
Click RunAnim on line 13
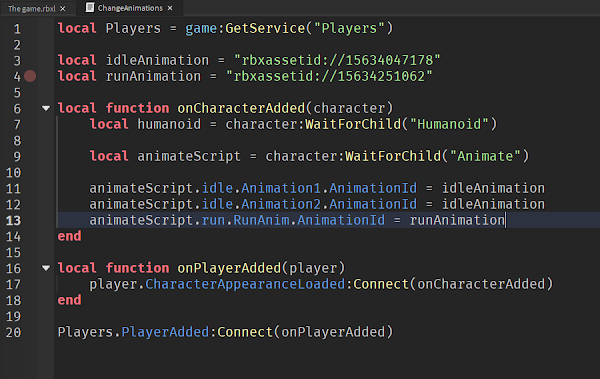pos(261,220)
